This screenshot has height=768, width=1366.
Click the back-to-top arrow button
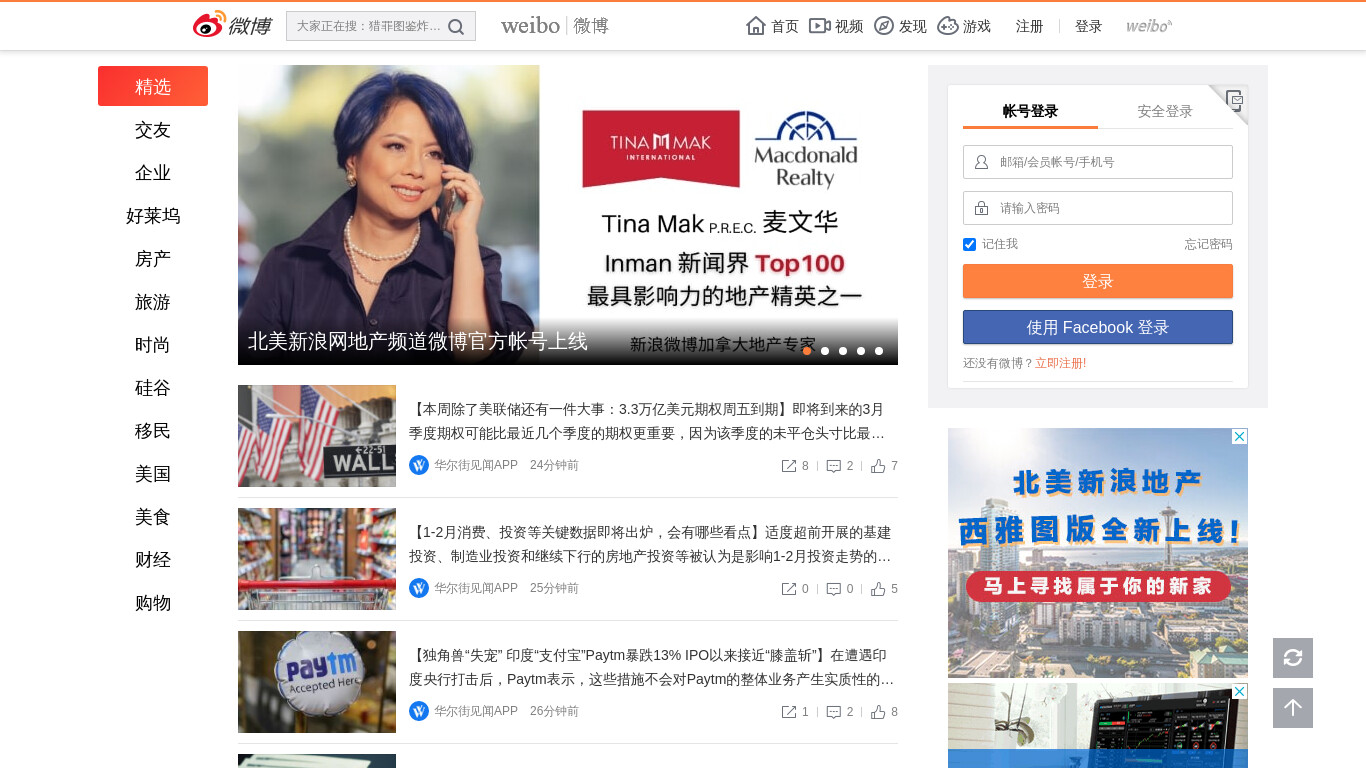tap(1293, 708)
